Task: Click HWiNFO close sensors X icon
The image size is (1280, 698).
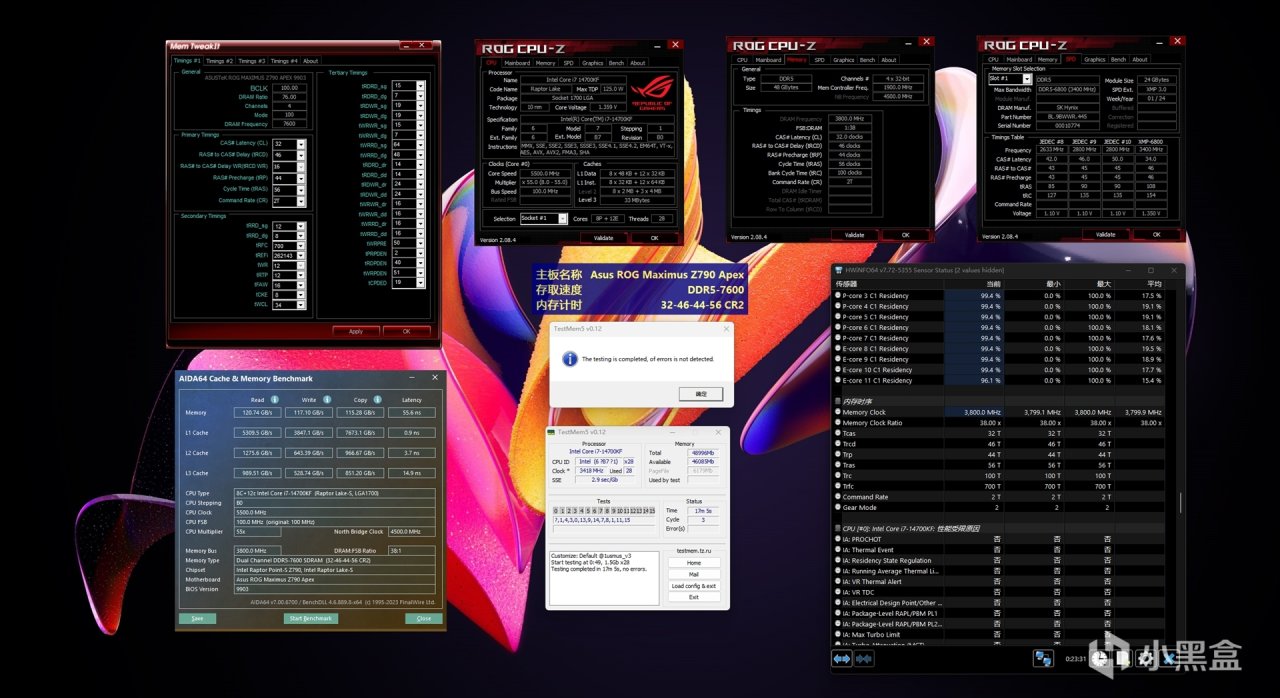Action: click(x=1168, y=658)
